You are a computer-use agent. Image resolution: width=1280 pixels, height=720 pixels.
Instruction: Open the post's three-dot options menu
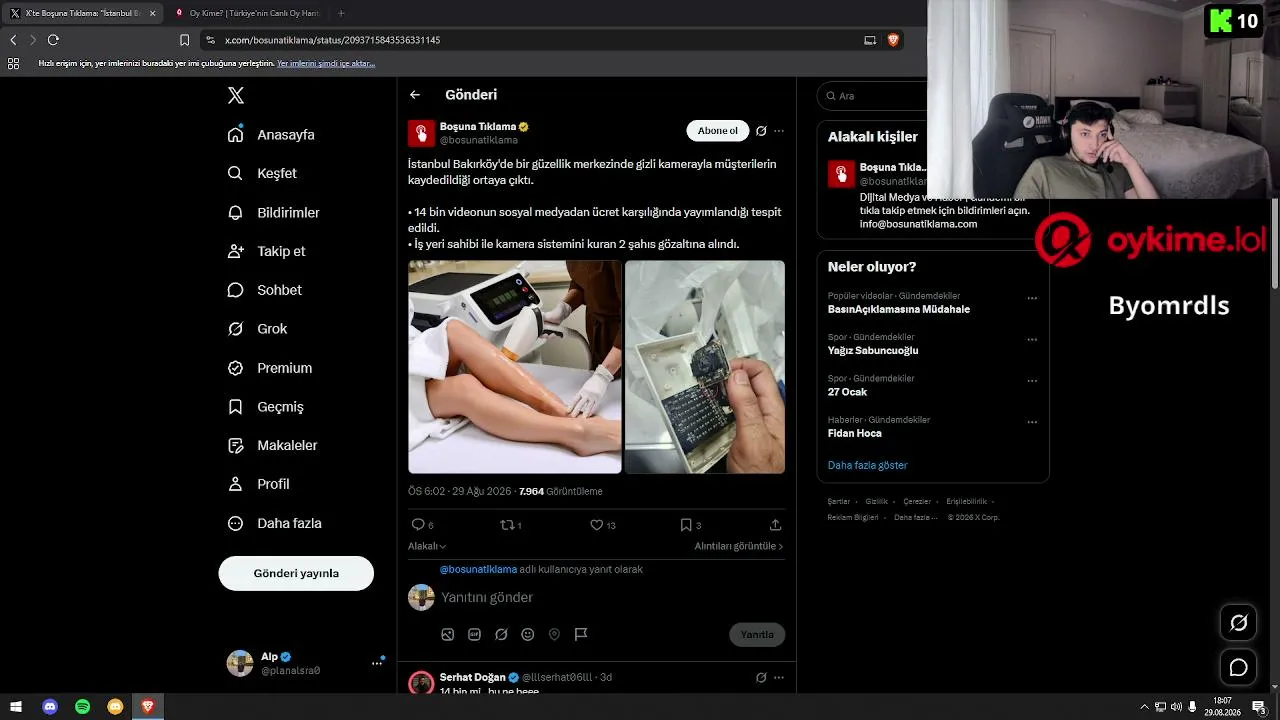779,131
